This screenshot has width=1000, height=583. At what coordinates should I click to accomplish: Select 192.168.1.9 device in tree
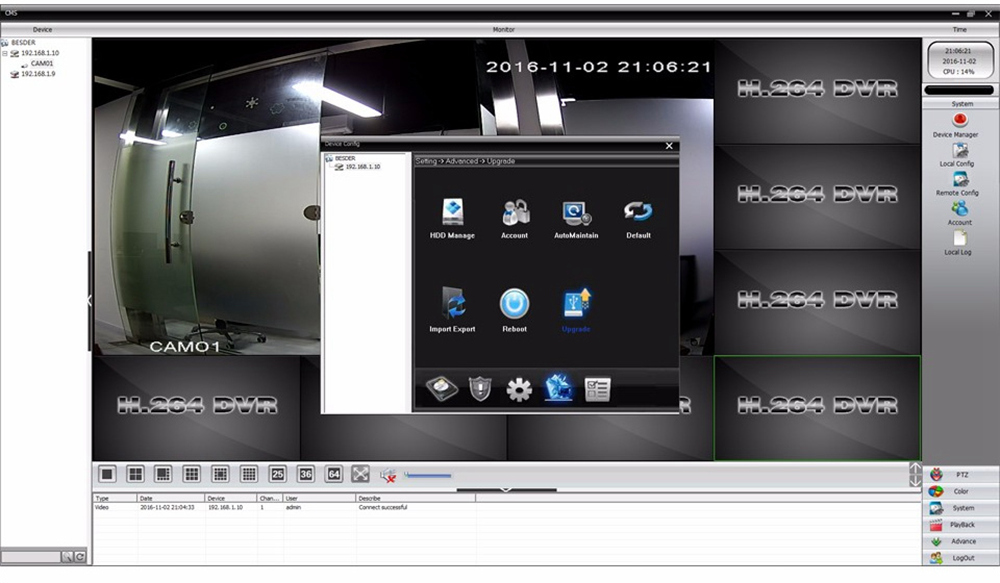pyautogui.click(x=38, y=74)
